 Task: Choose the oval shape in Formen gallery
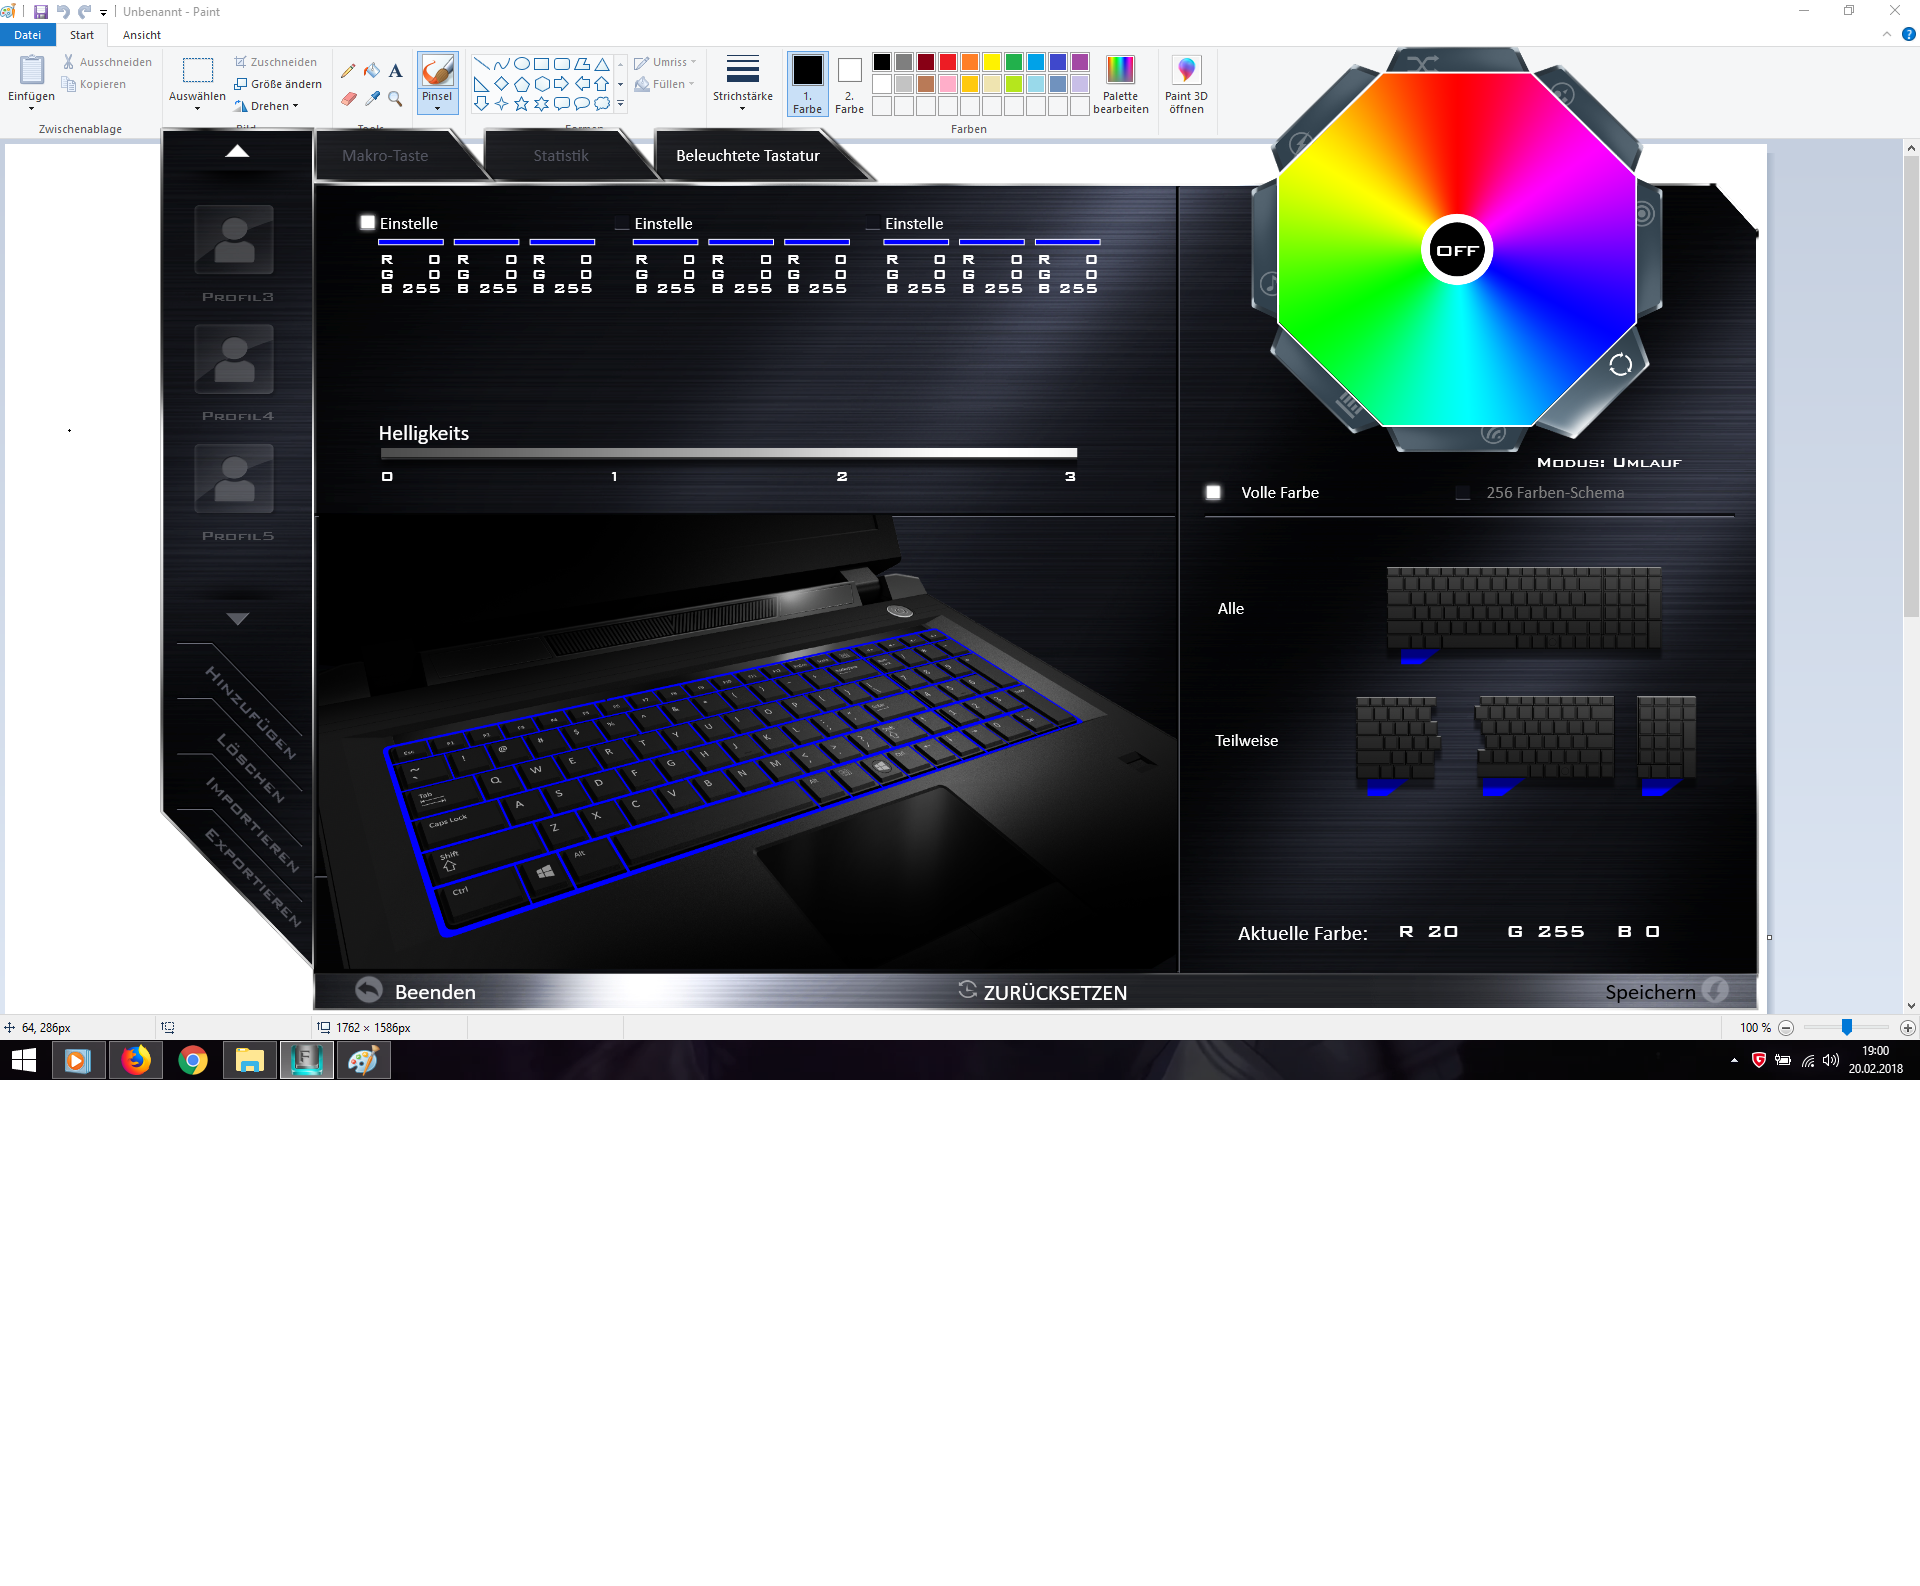(x=521, y=64)
